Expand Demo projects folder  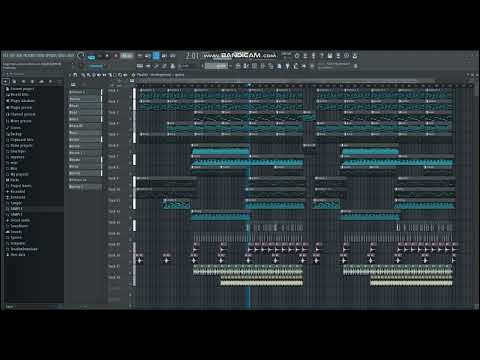[19, 146]
